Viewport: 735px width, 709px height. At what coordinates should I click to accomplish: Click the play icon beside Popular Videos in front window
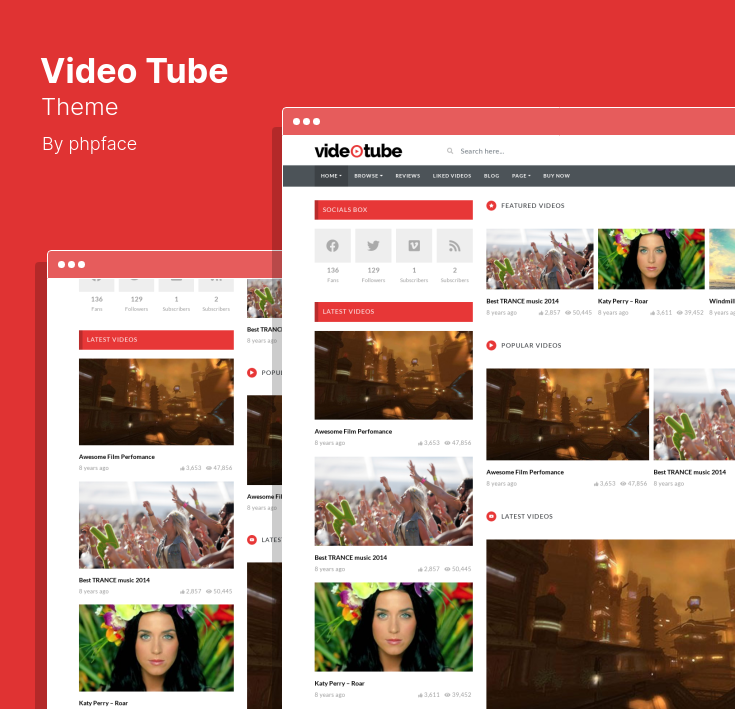point(491,345)
